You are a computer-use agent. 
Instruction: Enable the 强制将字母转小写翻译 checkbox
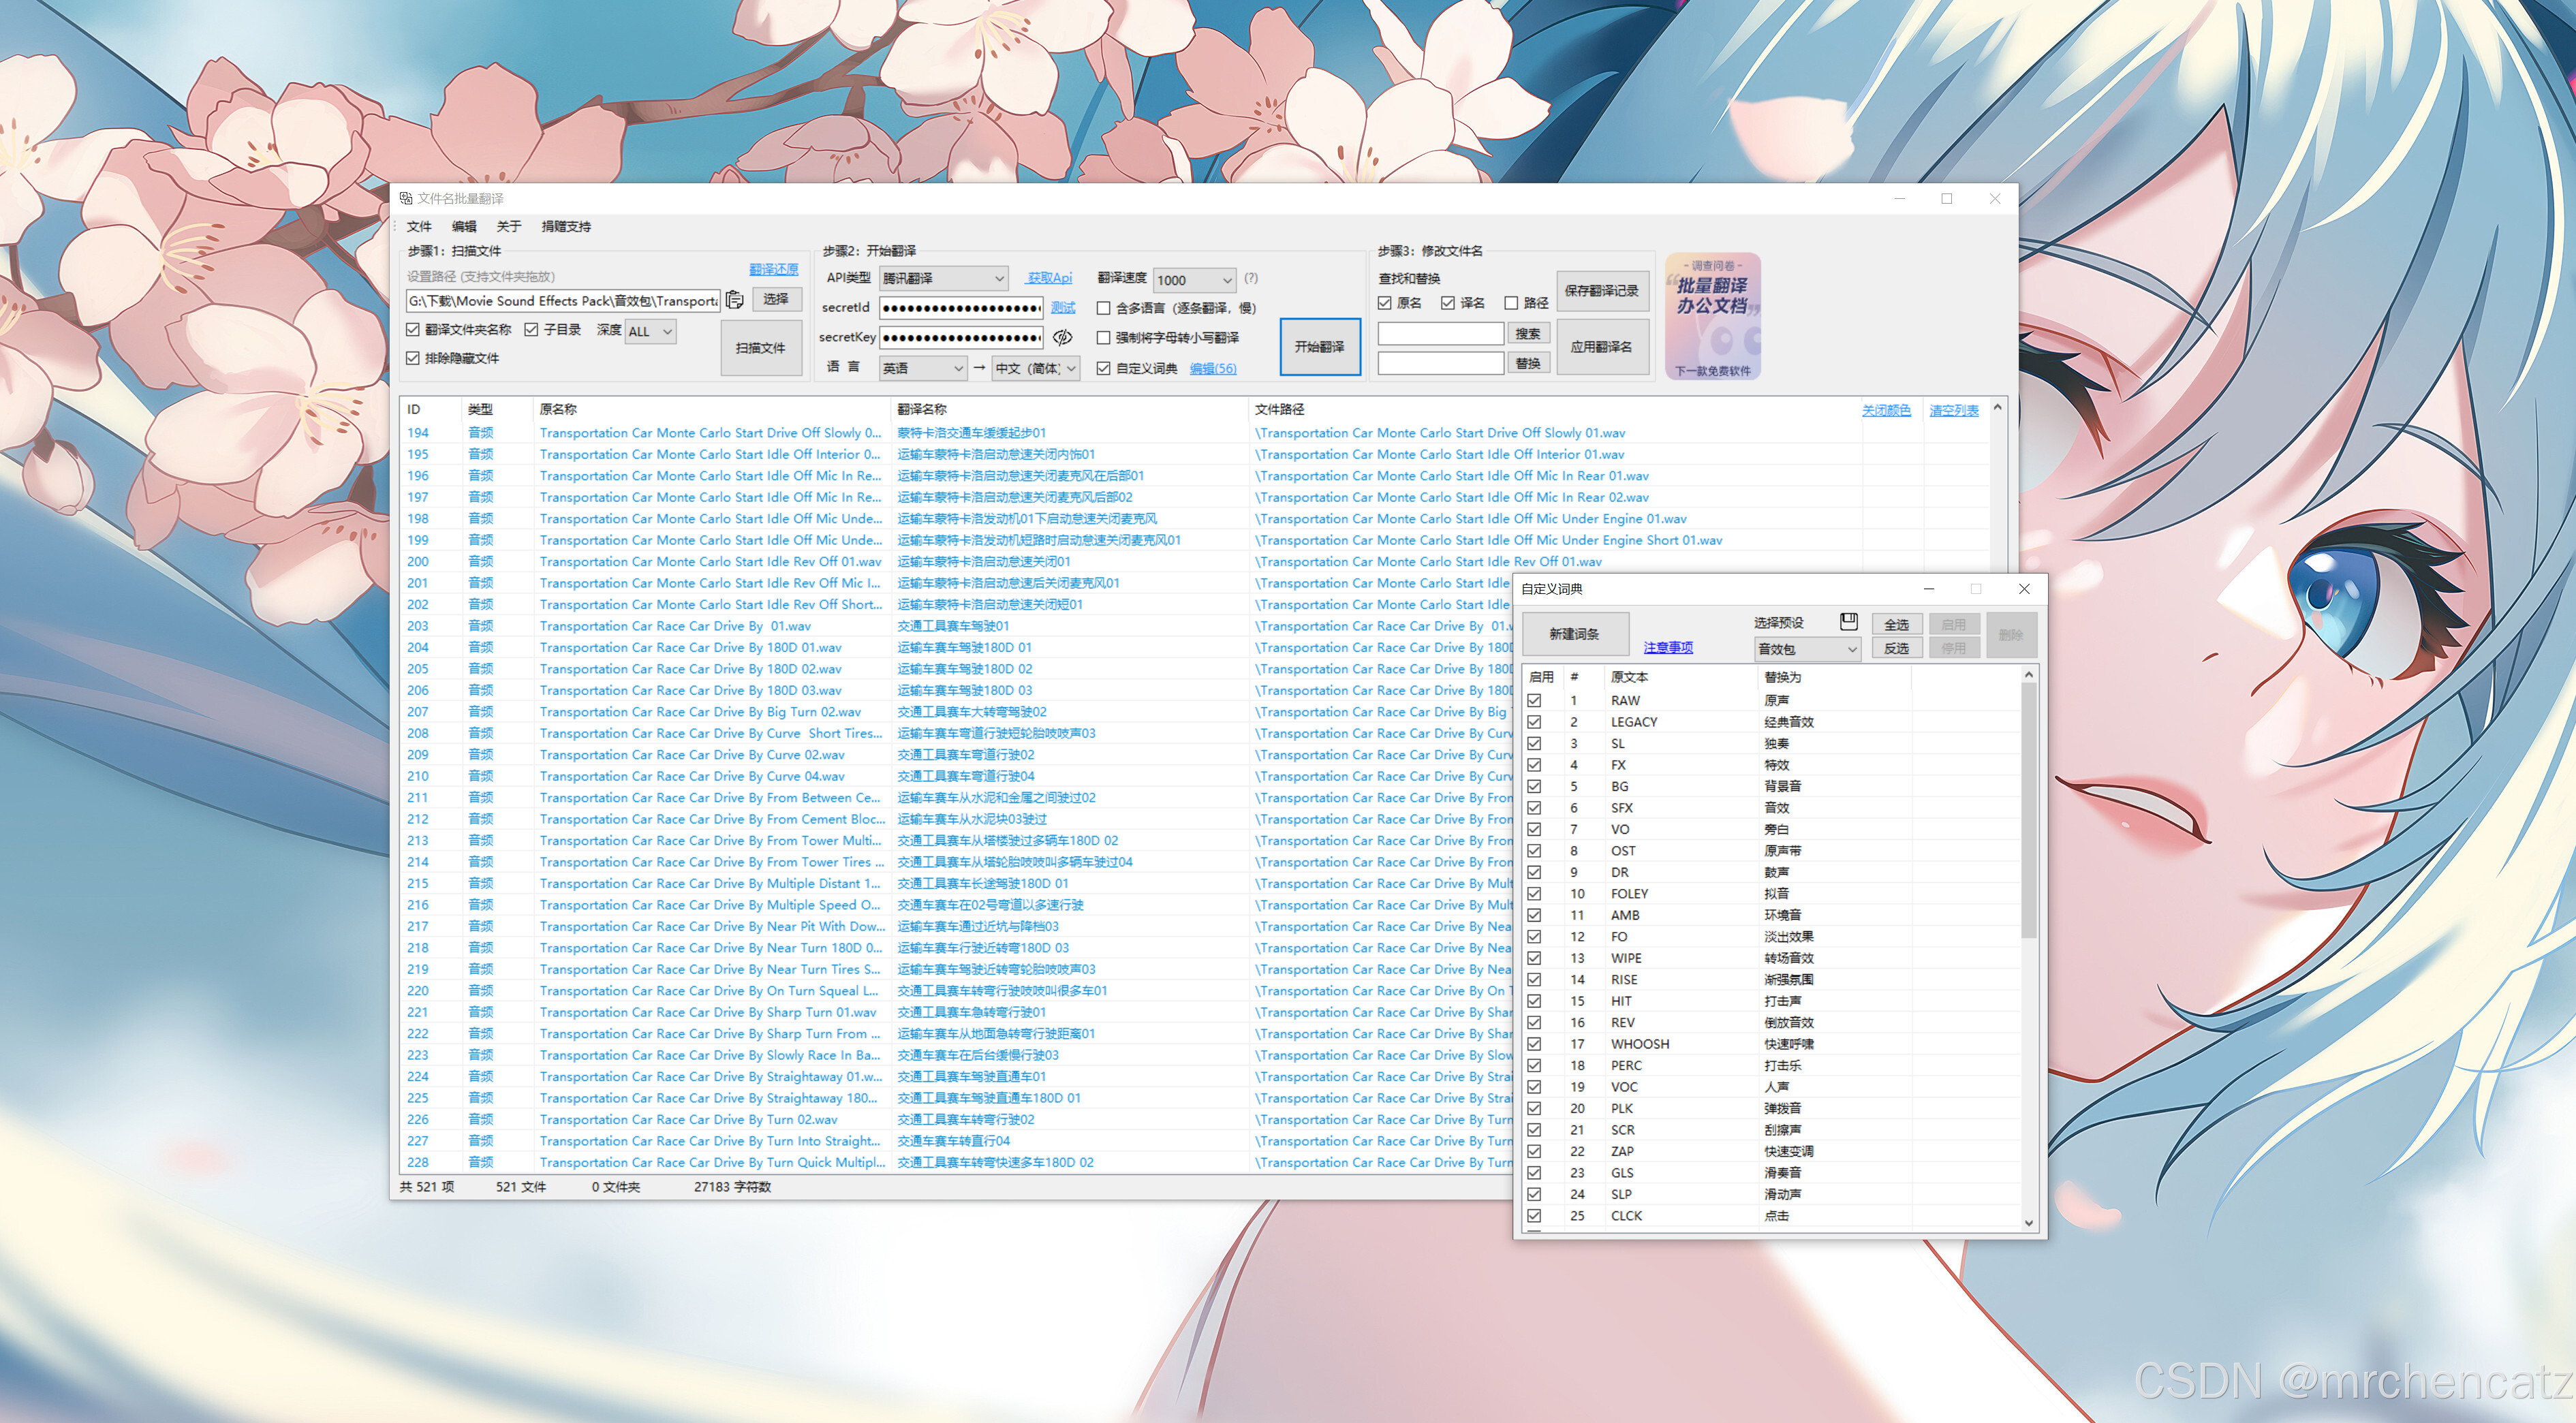tap(1103, 338)
